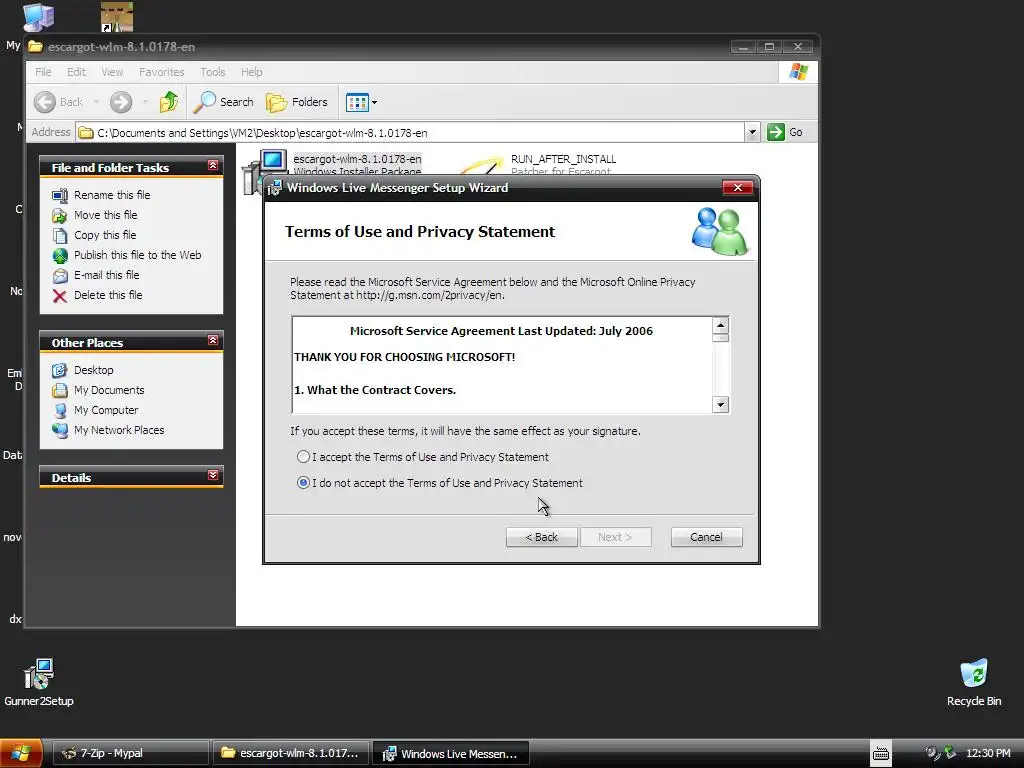The width and height of the screenshot is (1024, 768).
Task: Cancel the Messenger Setup Wizard
Action: tap(706, 537)
